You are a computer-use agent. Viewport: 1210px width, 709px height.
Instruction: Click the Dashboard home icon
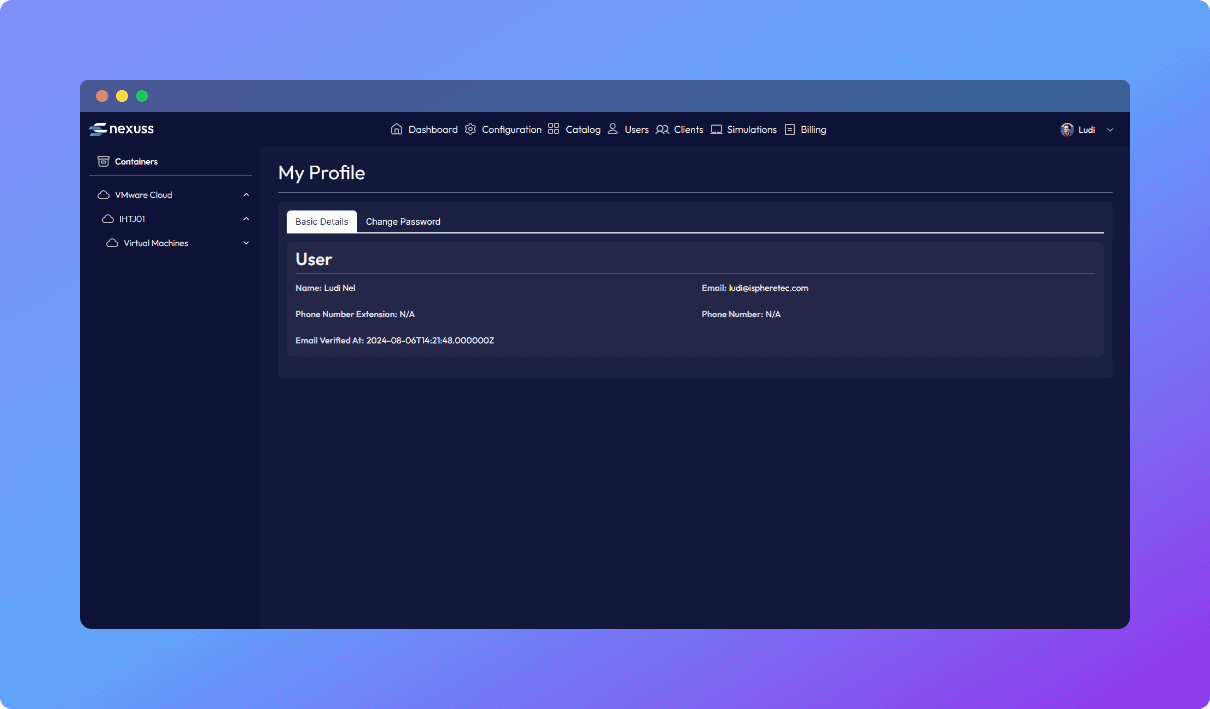pyautogui.click(x=396, y=129)
